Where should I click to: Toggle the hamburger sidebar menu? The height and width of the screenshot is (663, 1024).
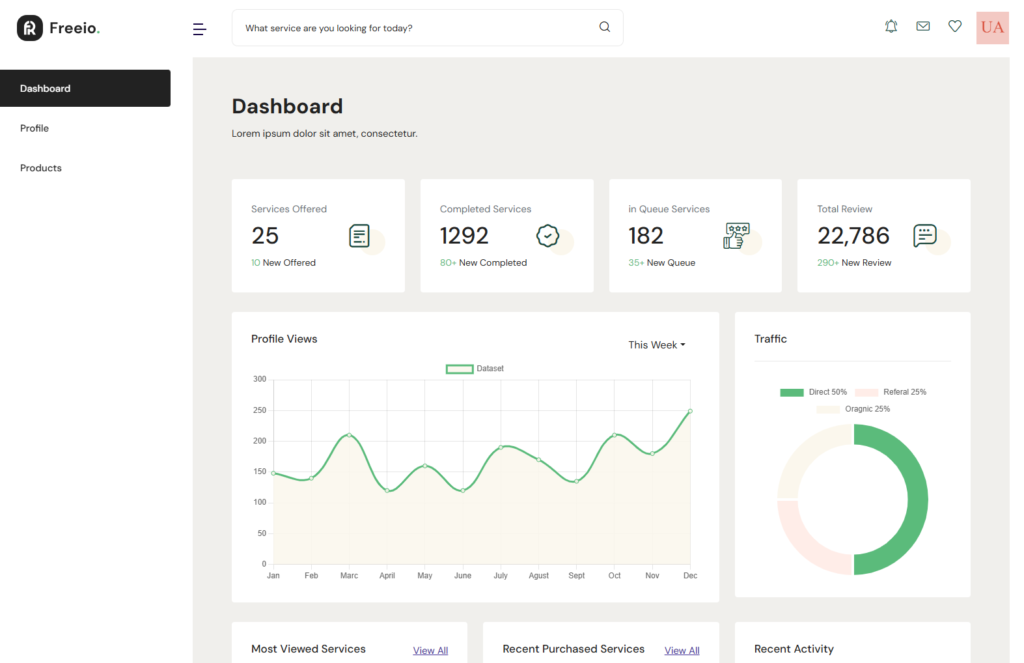pyautogui.click(x=199, y=29)
